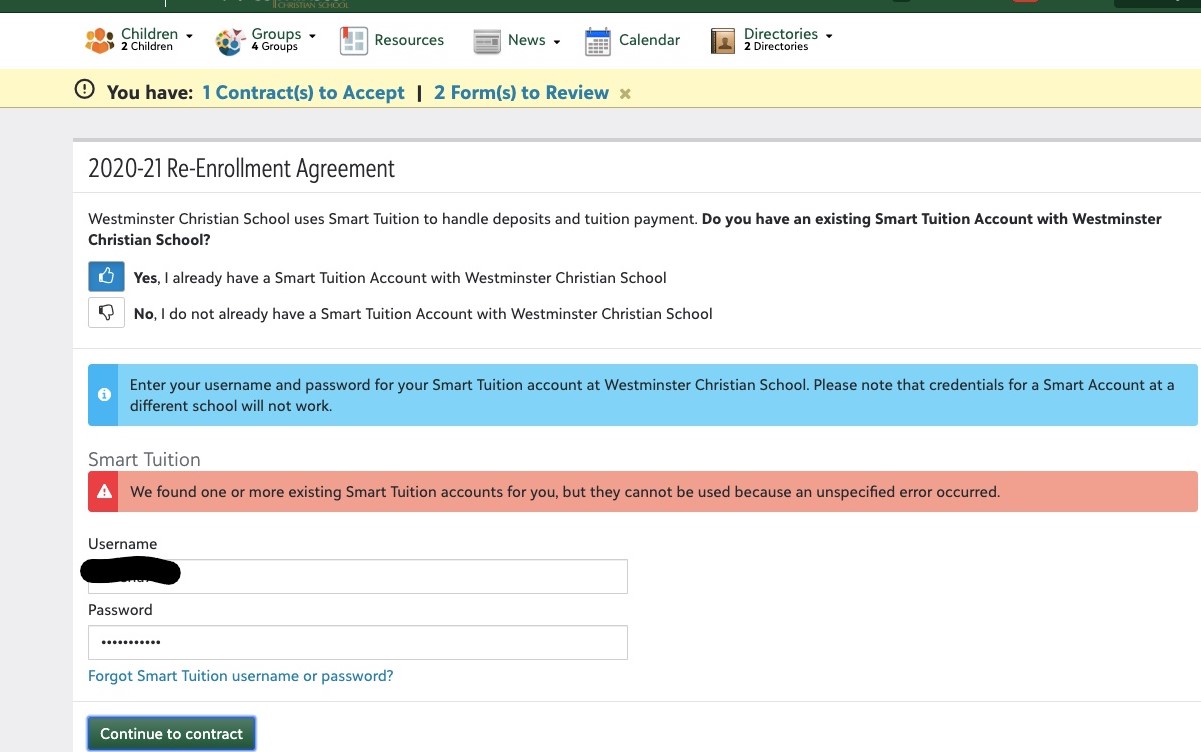Click the Smart Tuition section heading
Viewport: 1201px width, 752px height.
point(144,460)
